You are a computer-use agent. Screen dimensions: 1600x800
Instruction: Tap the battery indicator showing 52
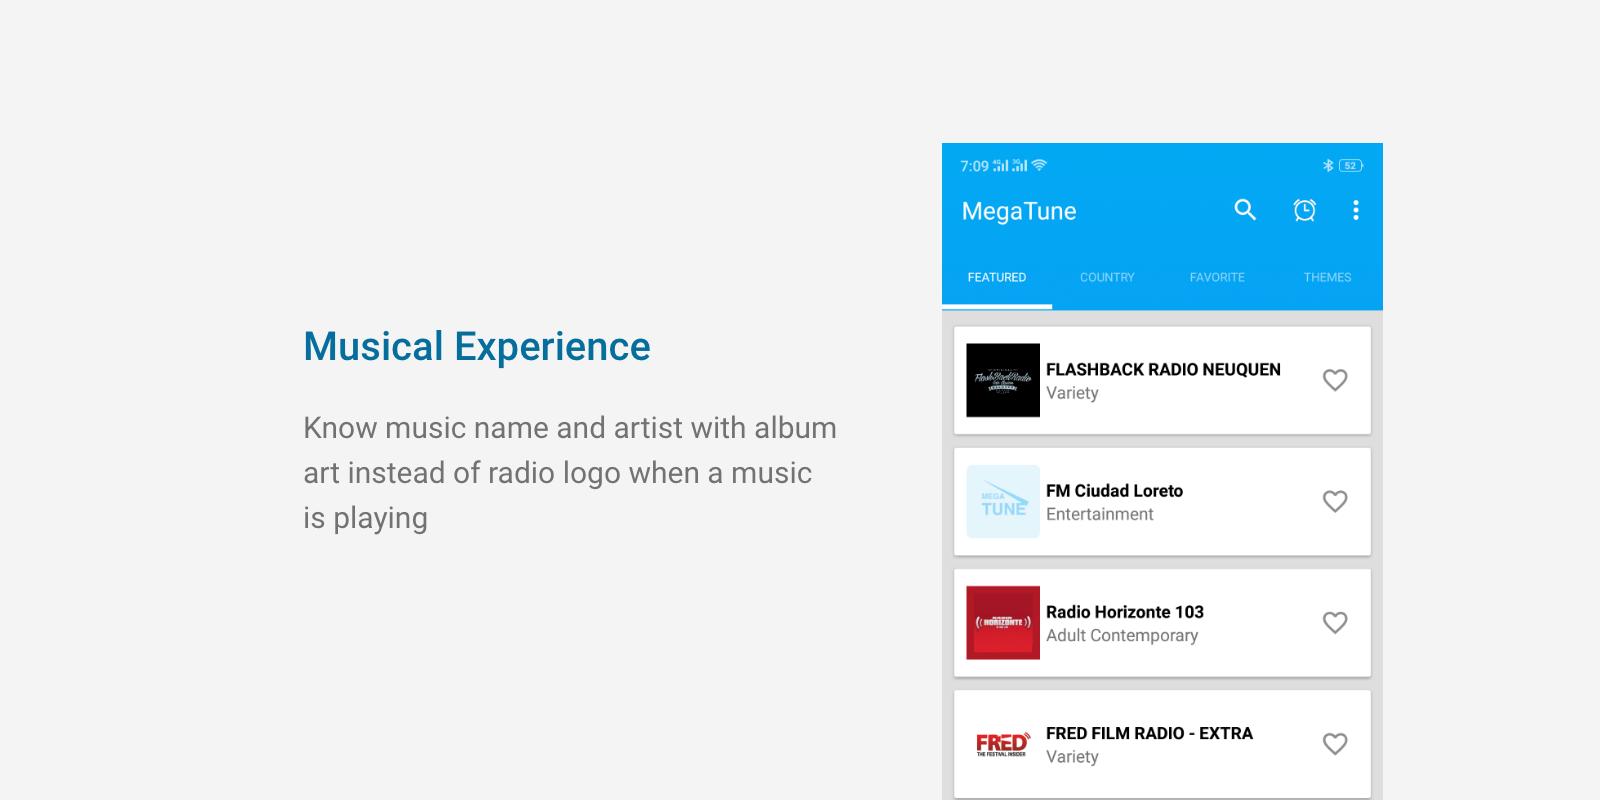(1351, 166)
